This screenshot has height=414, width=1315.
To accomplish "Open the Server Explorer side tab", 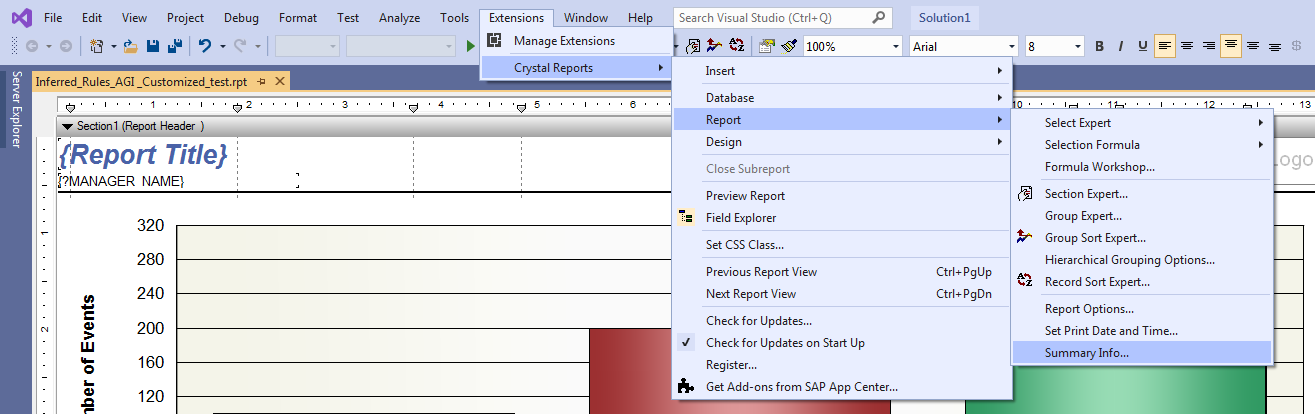I will point(15,109).
